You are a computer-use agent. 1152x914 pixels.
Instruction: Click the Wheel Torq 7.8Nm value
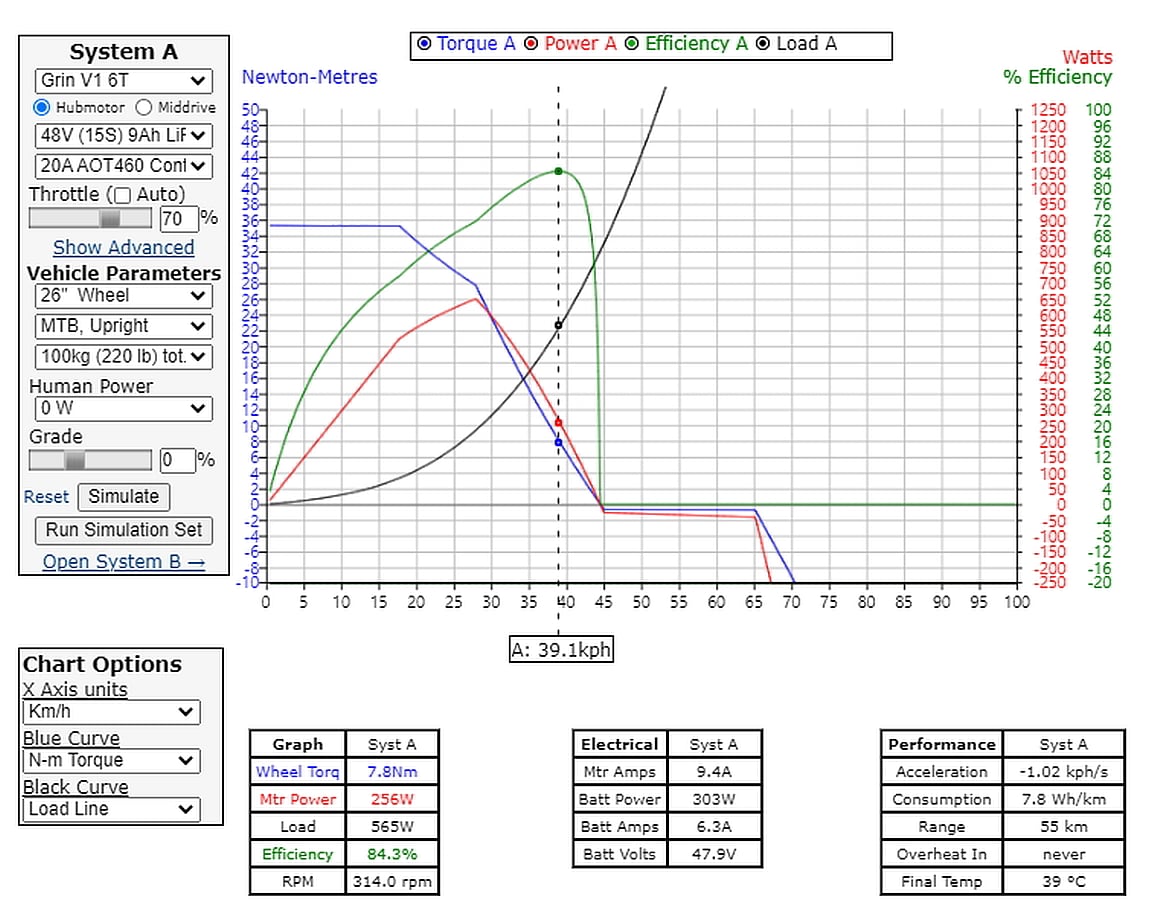point(392,771)
